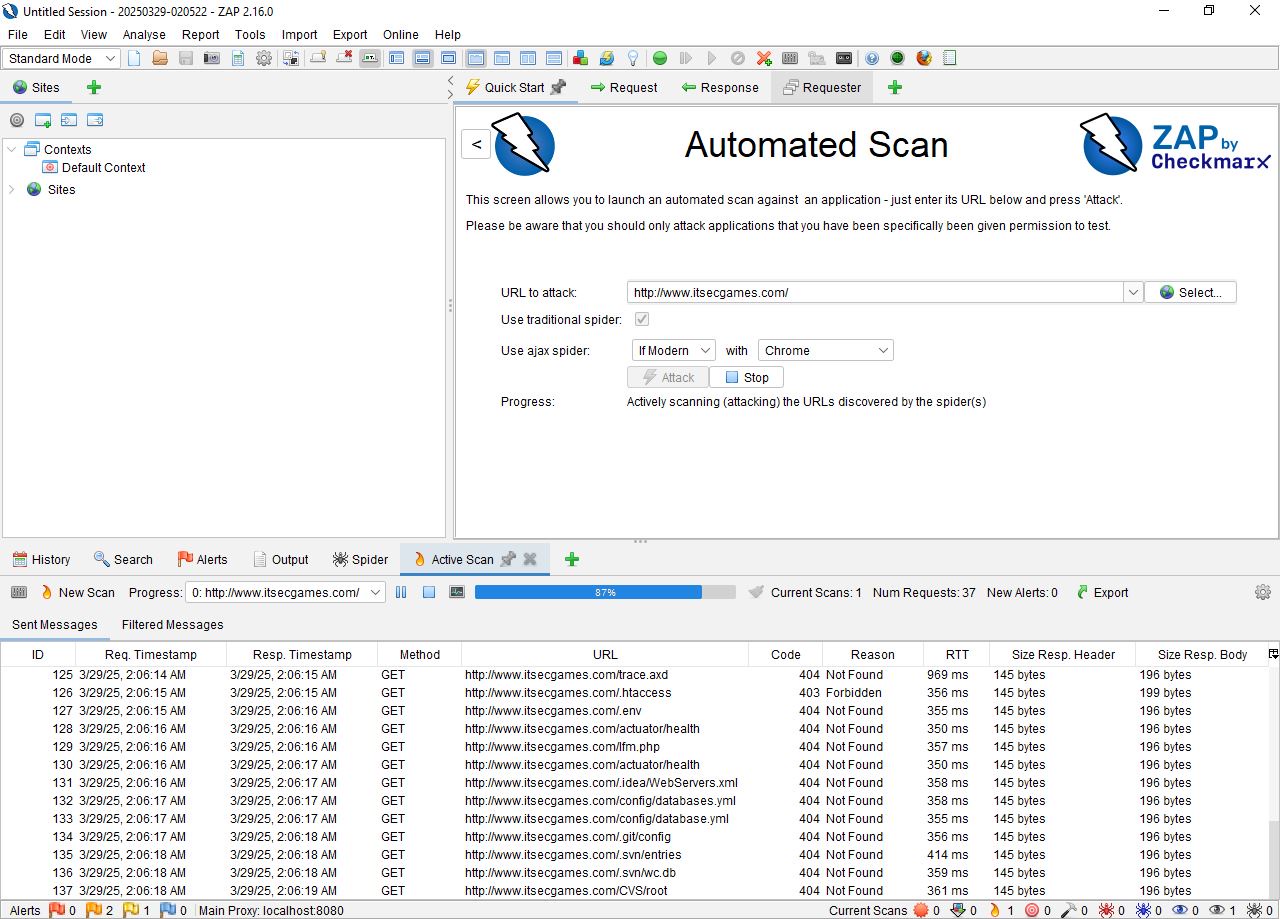Open the Analyse menu
Viewport: 1280px width, 919px height.
144,34
